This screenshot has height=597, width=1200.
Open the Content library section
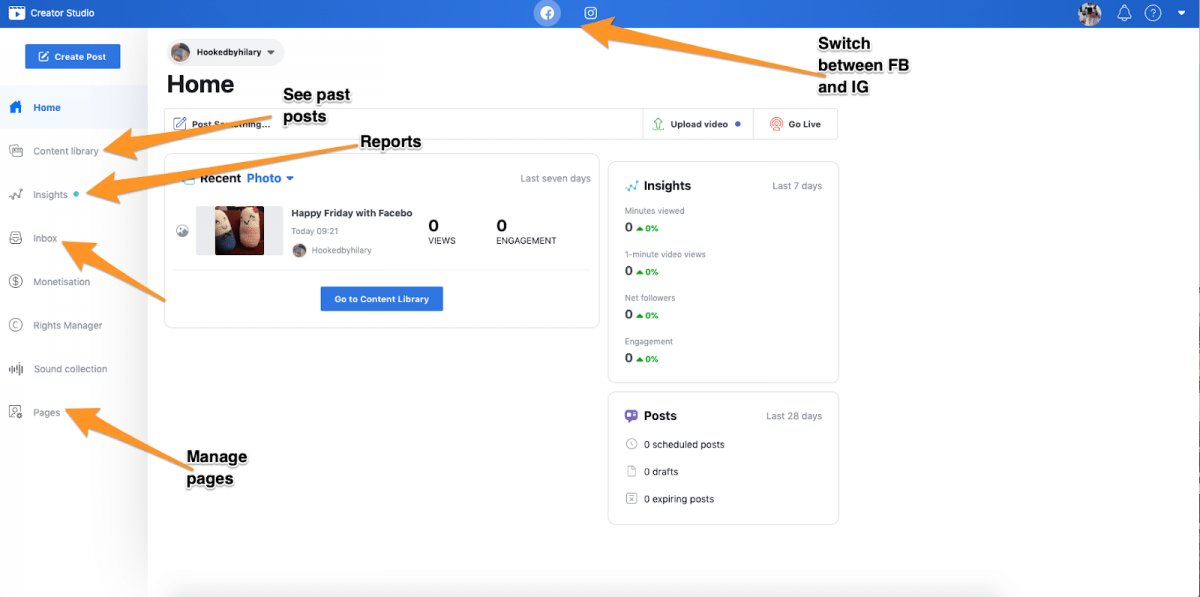64,150
